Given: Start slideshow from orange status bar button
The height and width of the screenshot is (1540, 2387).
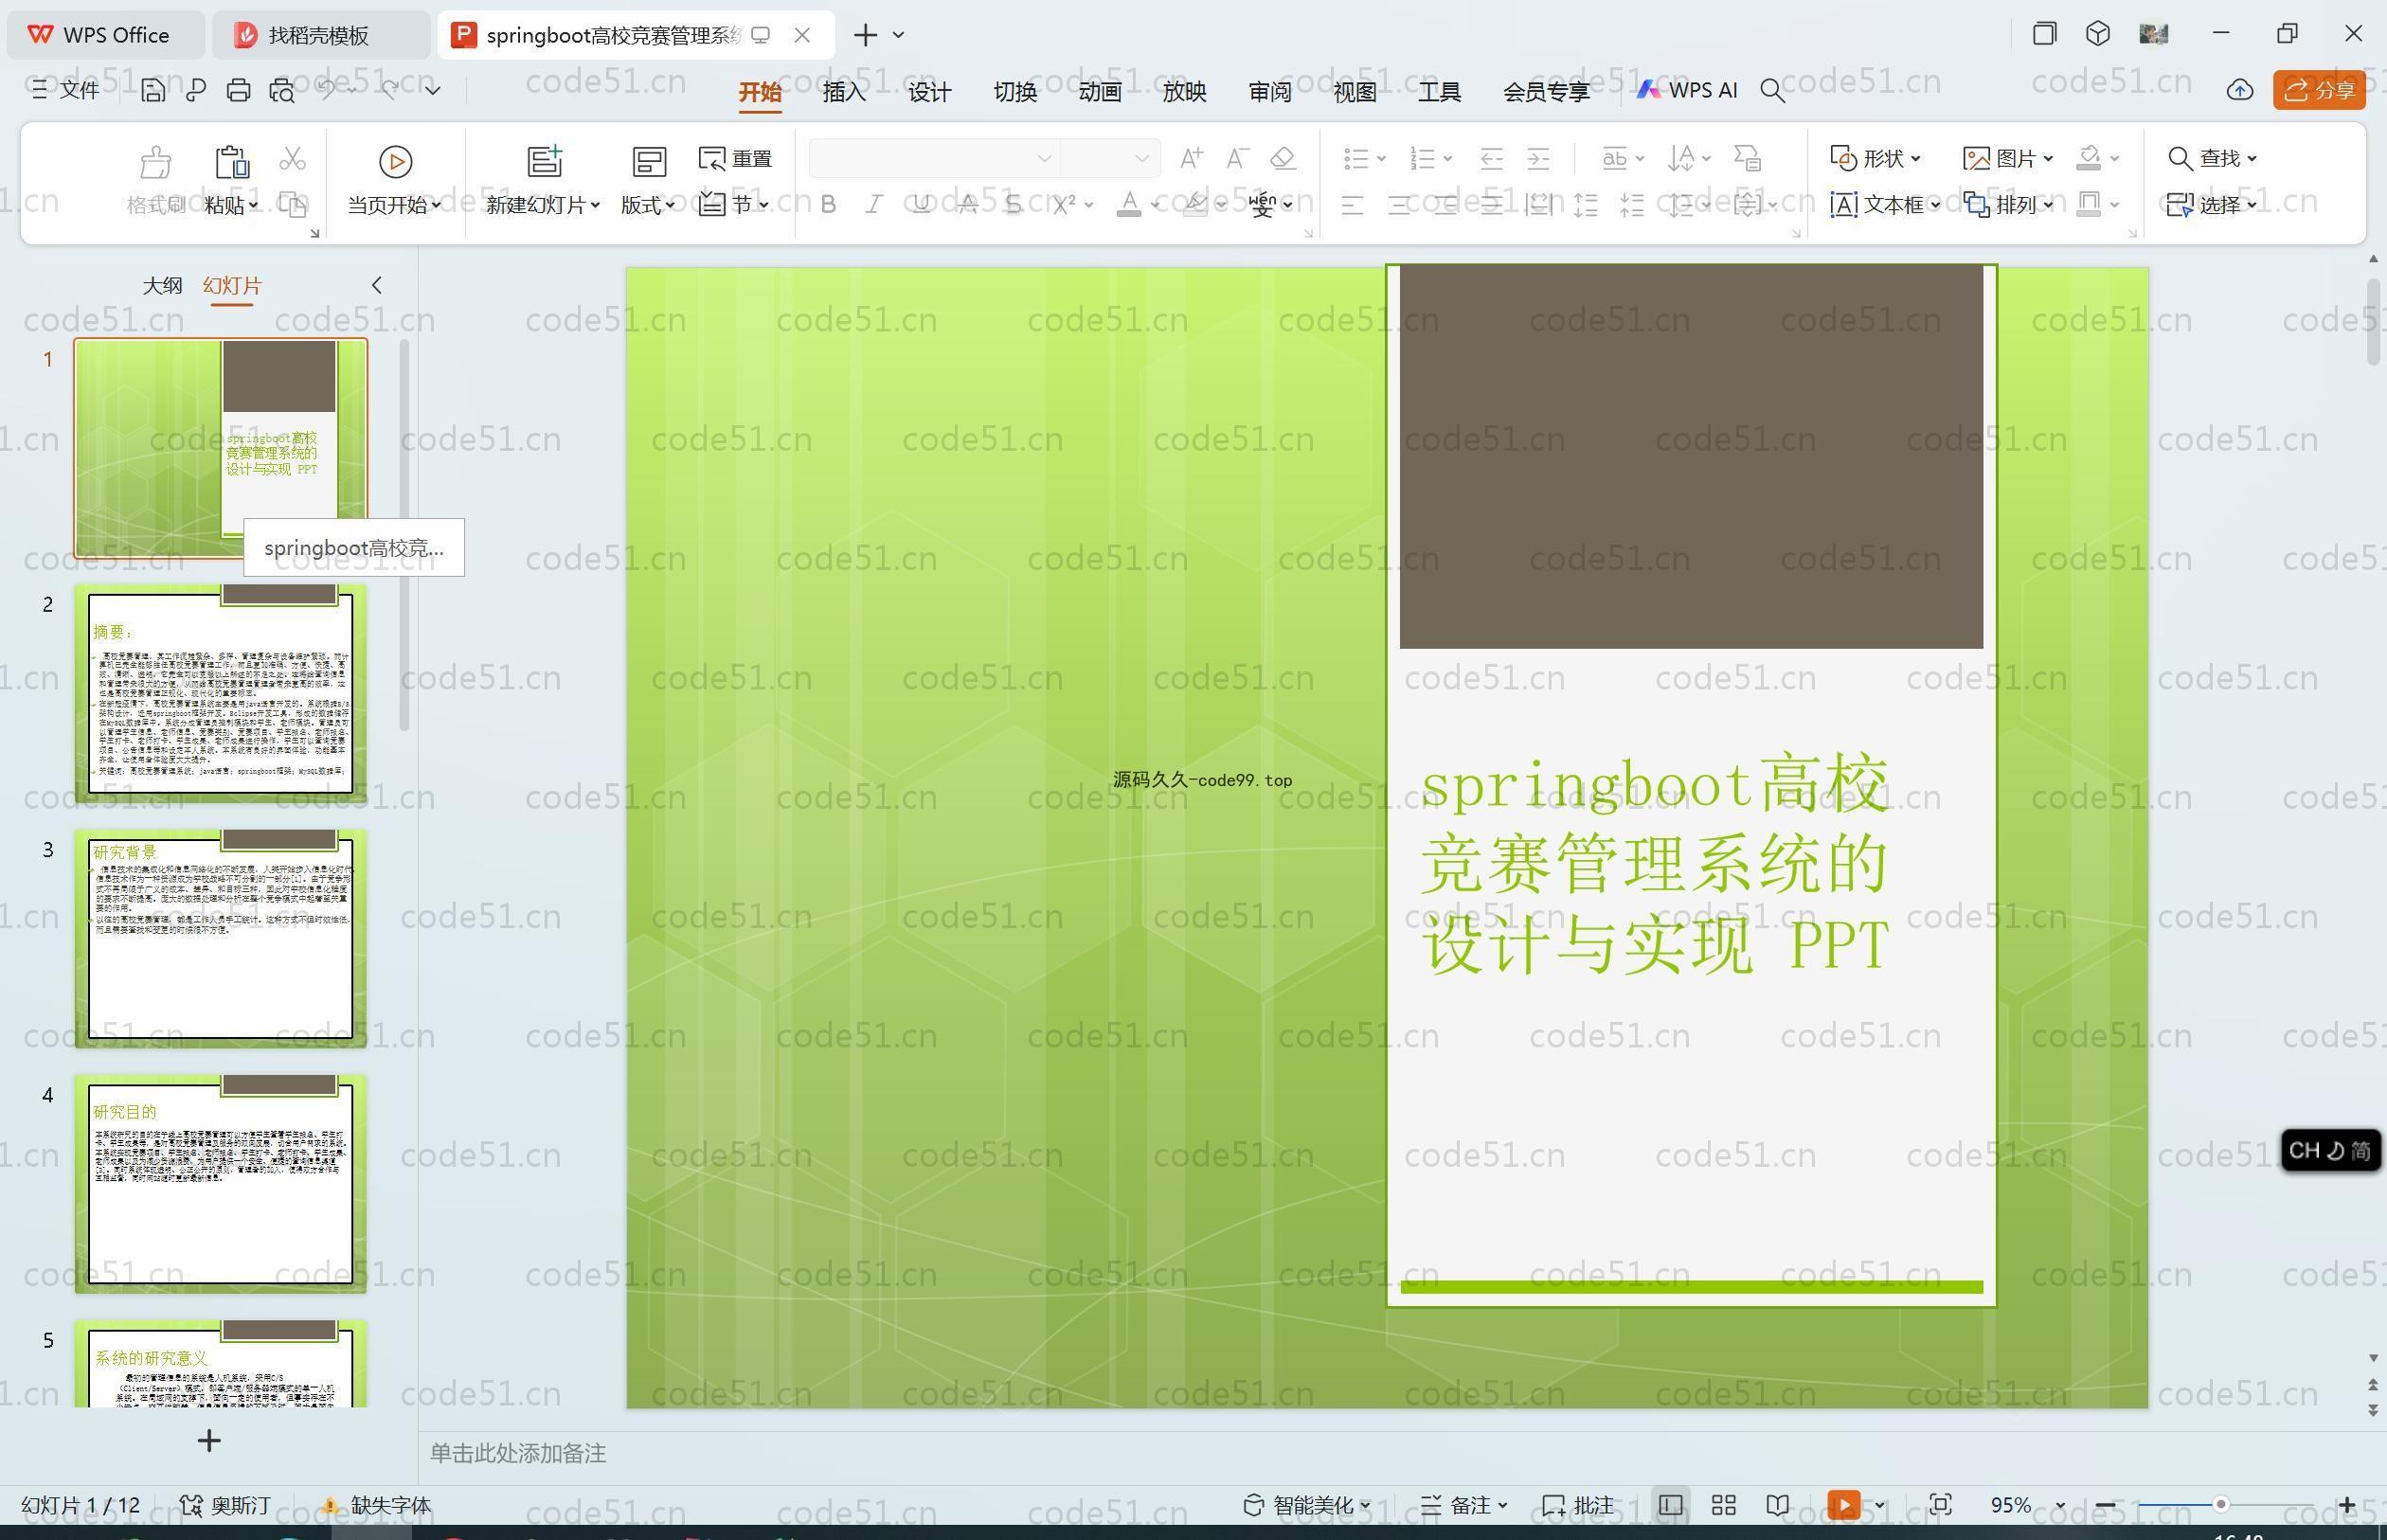Looking at the screenshot, I should tap(1843, 1505).
